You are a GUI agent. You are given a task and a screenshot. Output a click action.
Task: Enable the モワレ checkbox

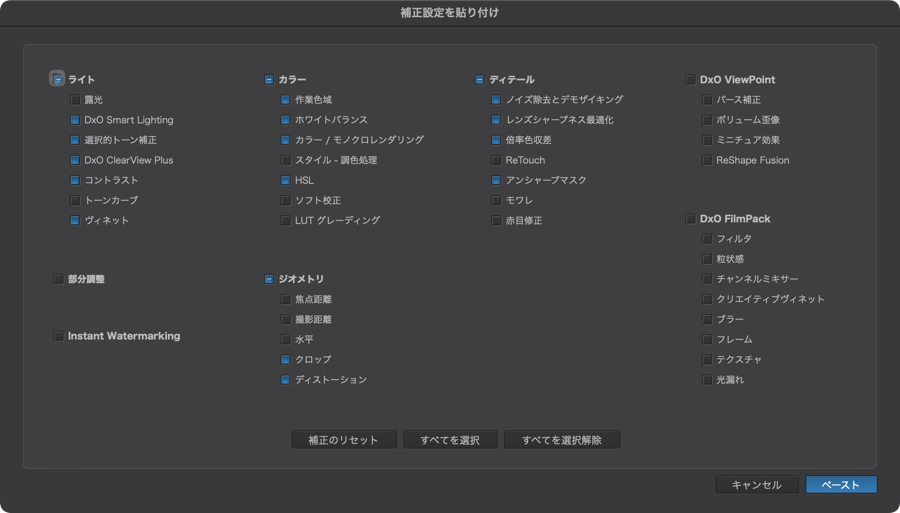496,200
